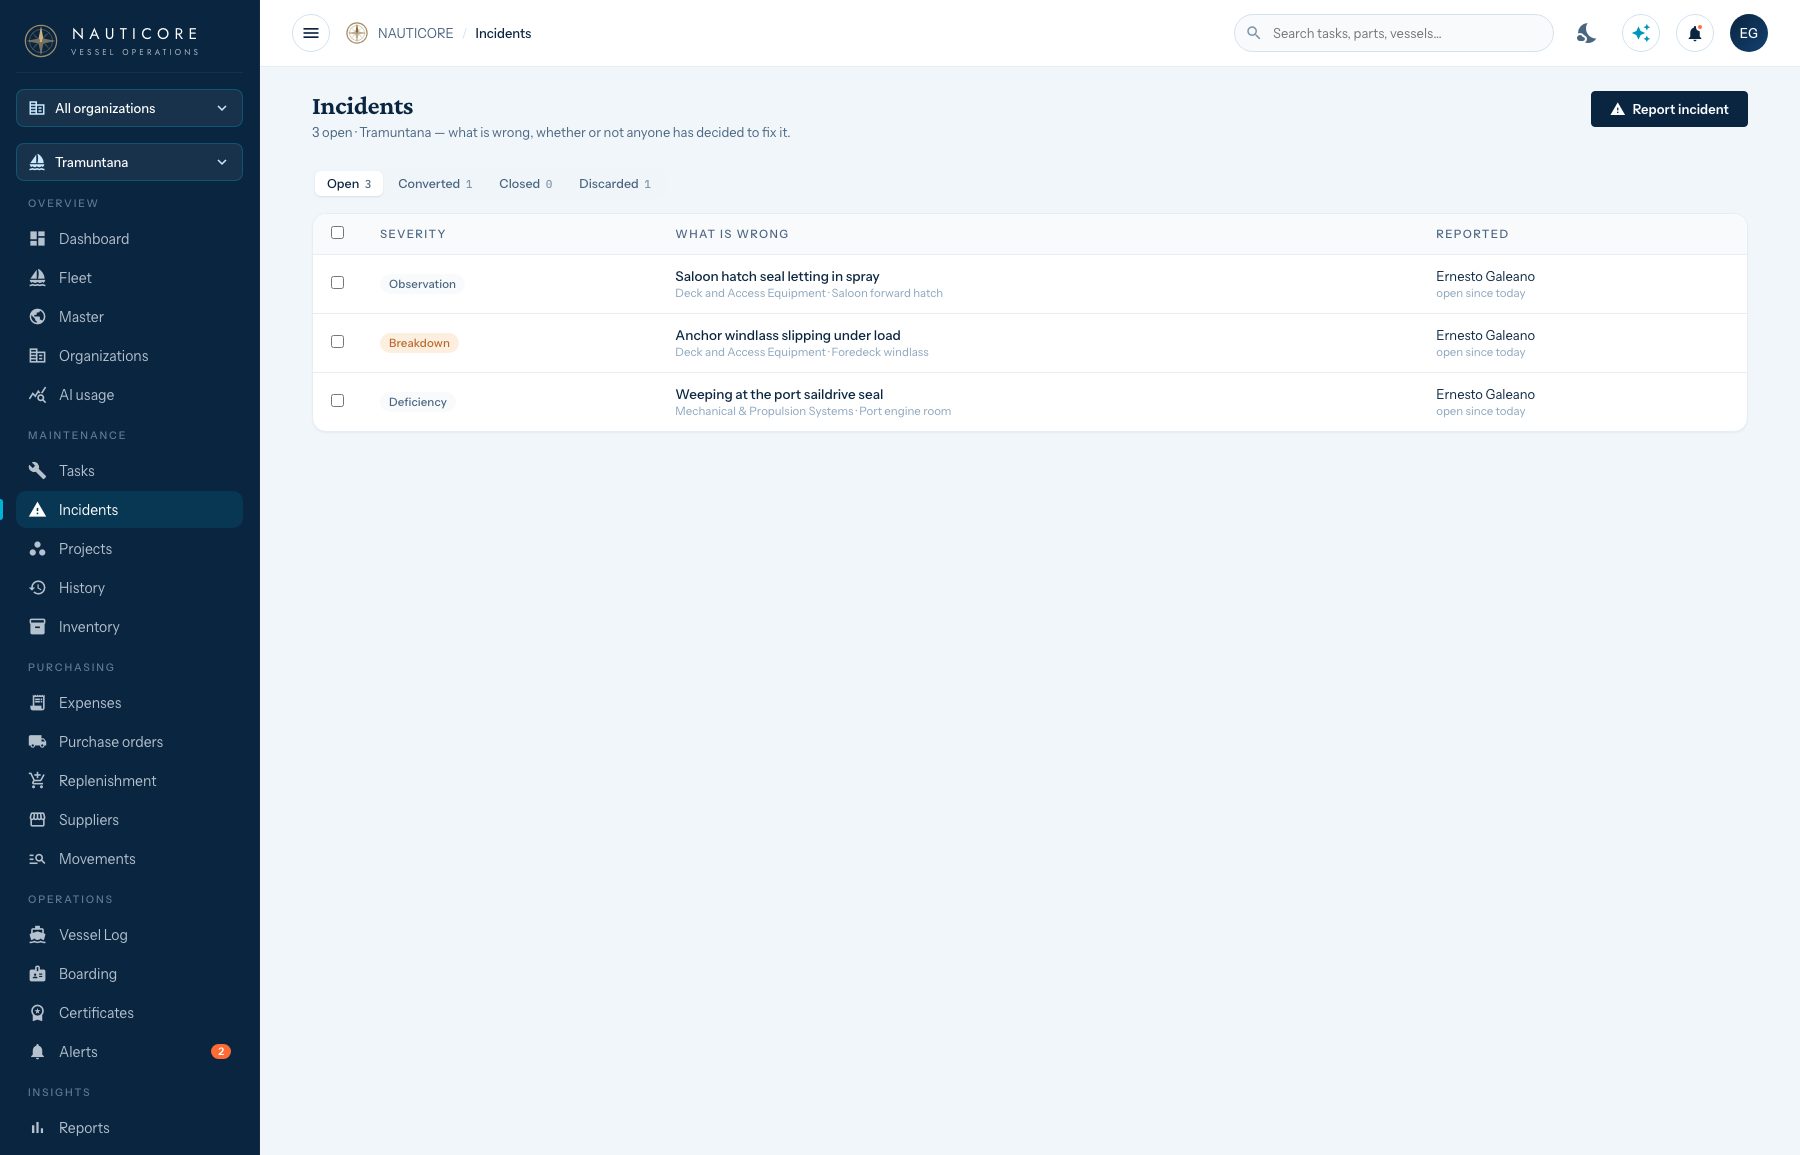Open Vessel Log in sidebar
The image size is (1800, 1155).
[129, 935]
